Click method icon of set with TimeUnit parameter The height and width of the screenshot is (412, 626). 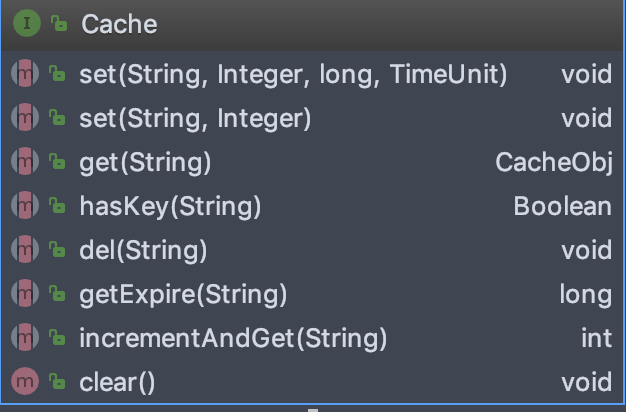click(24, 74)
